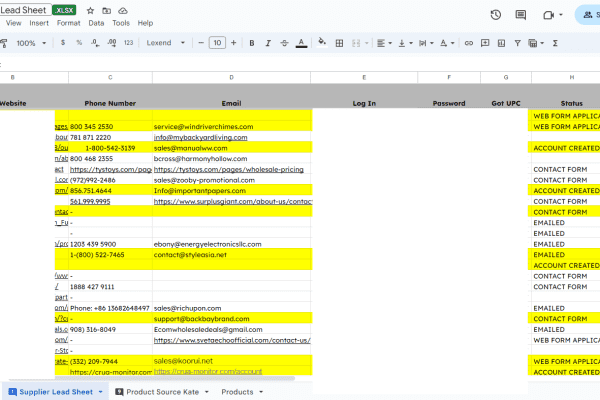Format as percent
This screenshot has height=400, width=600.
pos(79,43)
